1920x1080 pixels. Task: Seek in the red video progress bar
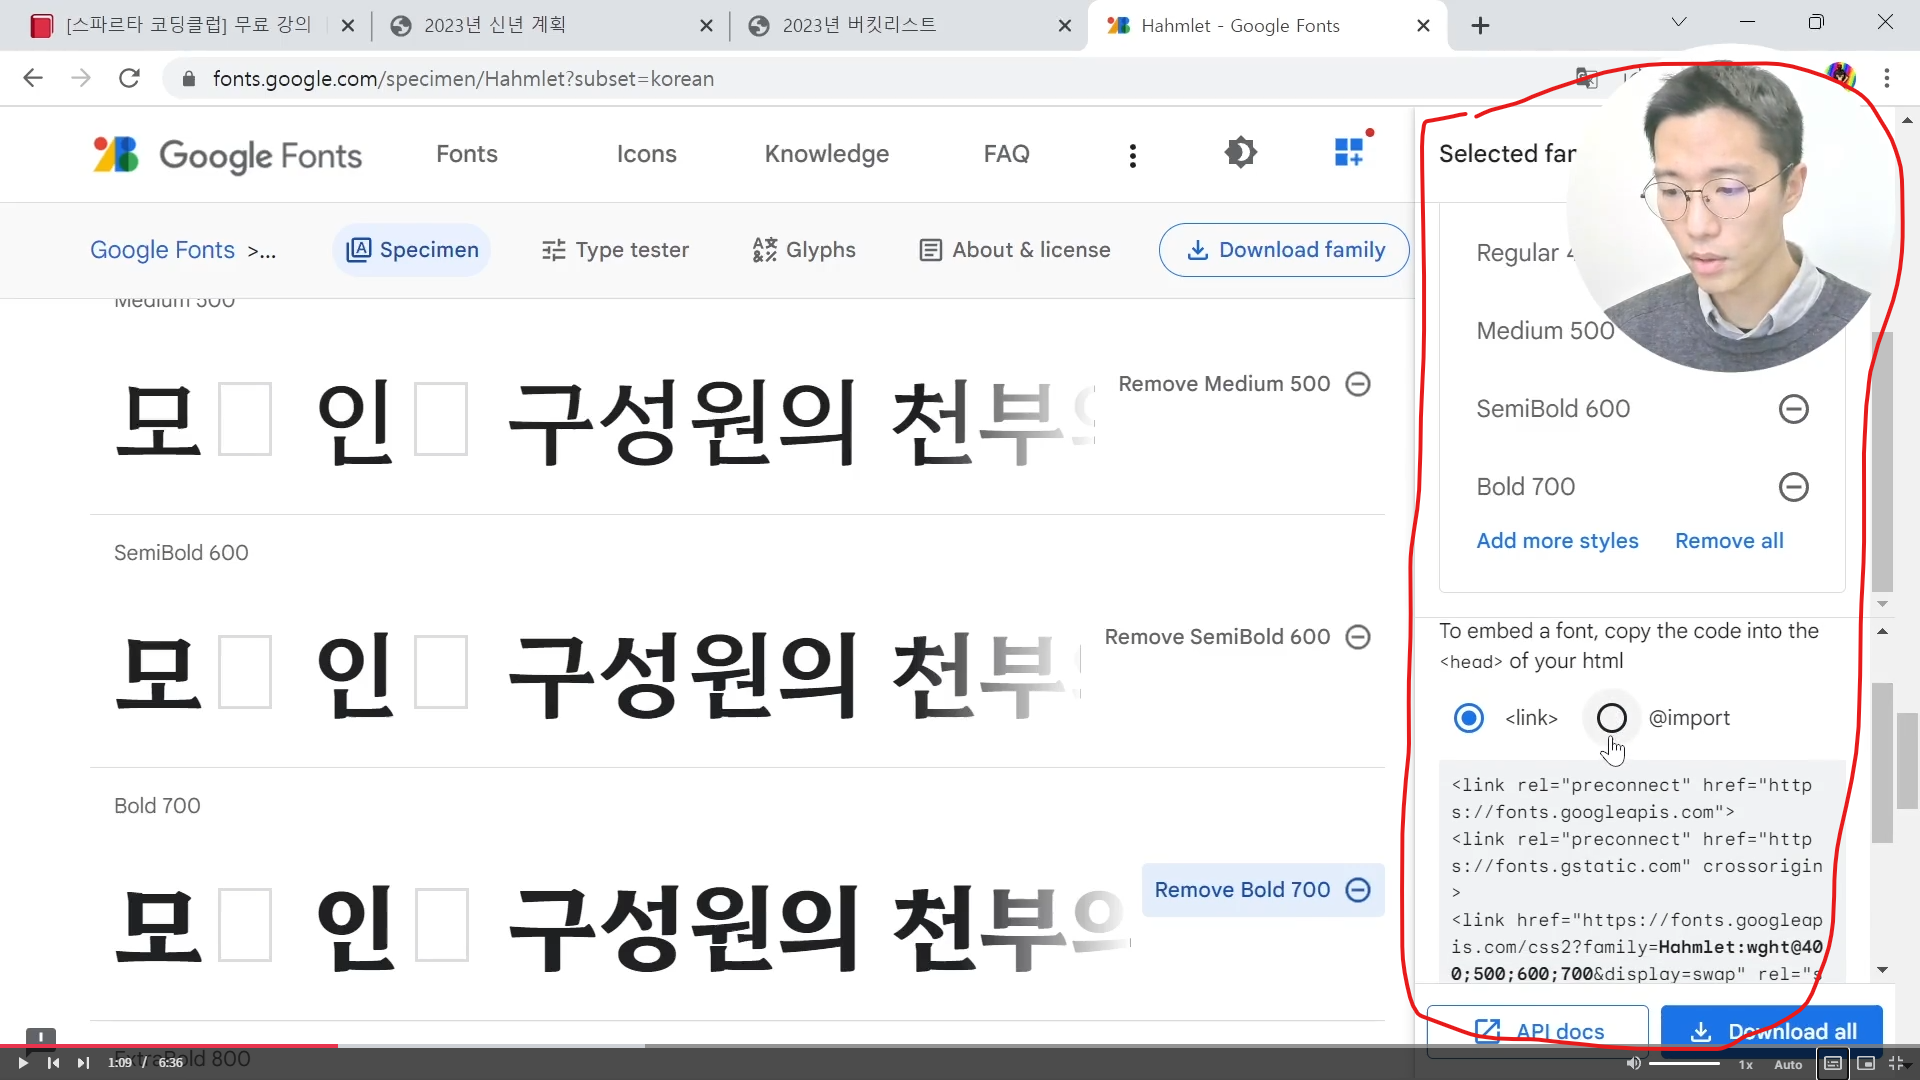[168, 1046]
